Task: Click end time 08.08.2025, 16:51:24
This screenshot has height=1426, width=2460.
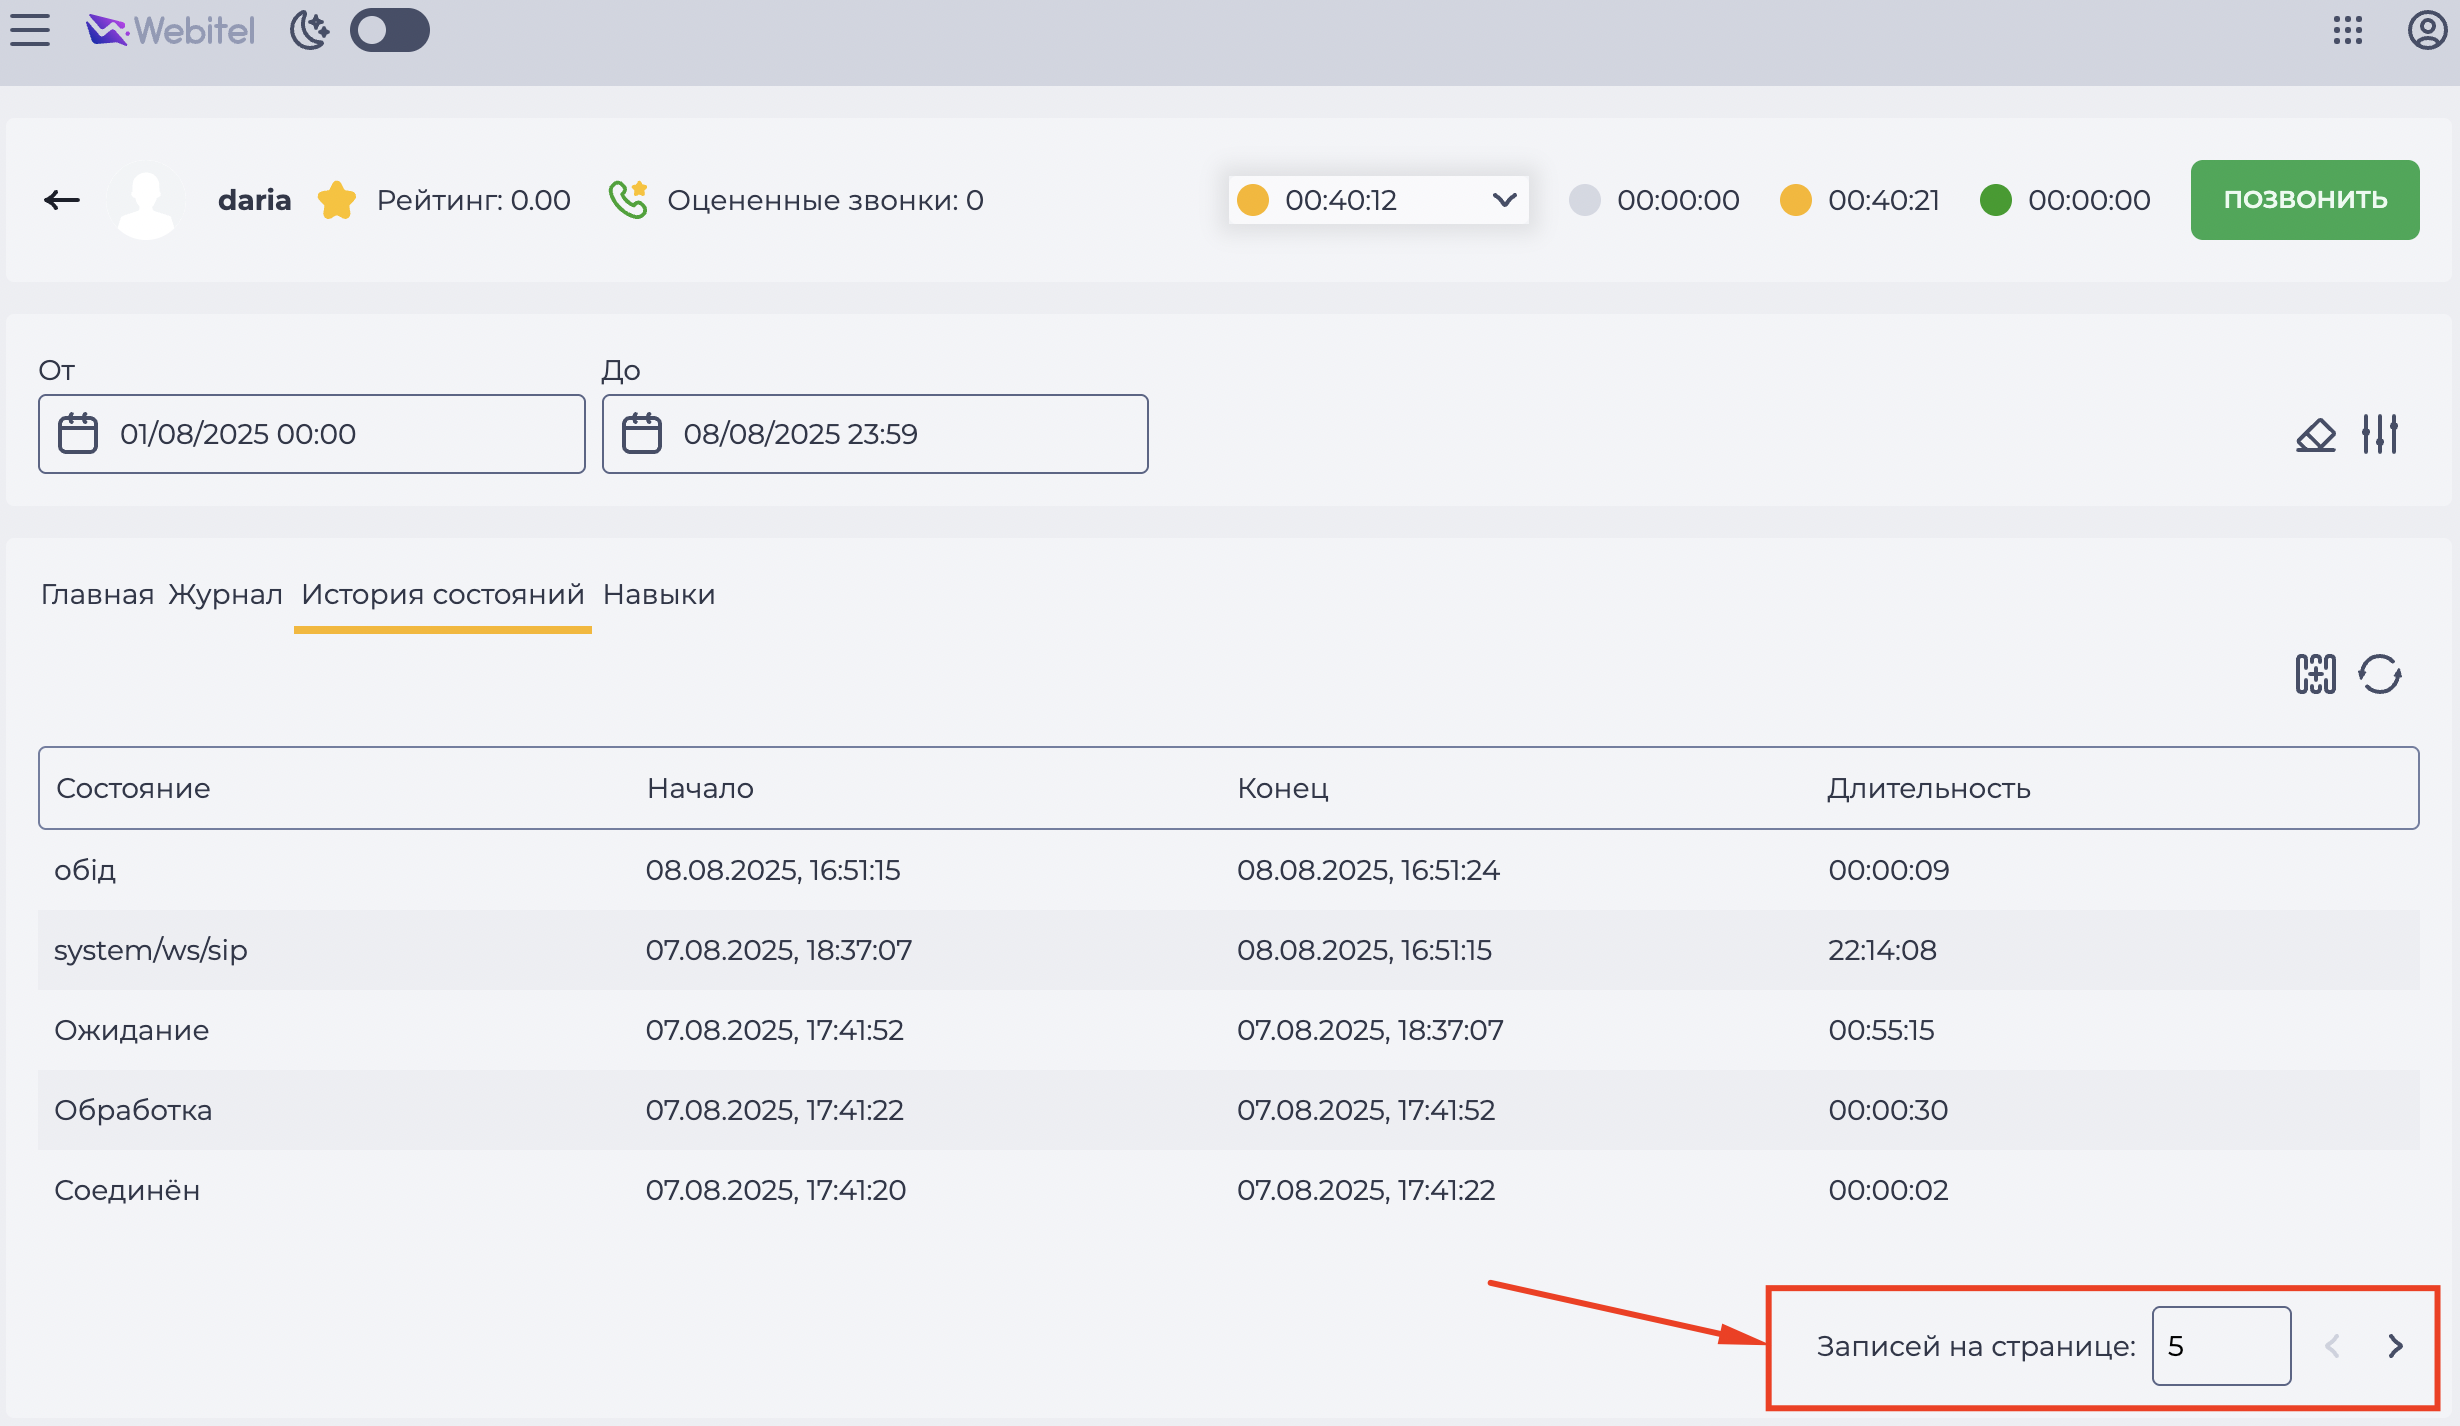Action: (x=1368, y=870)
